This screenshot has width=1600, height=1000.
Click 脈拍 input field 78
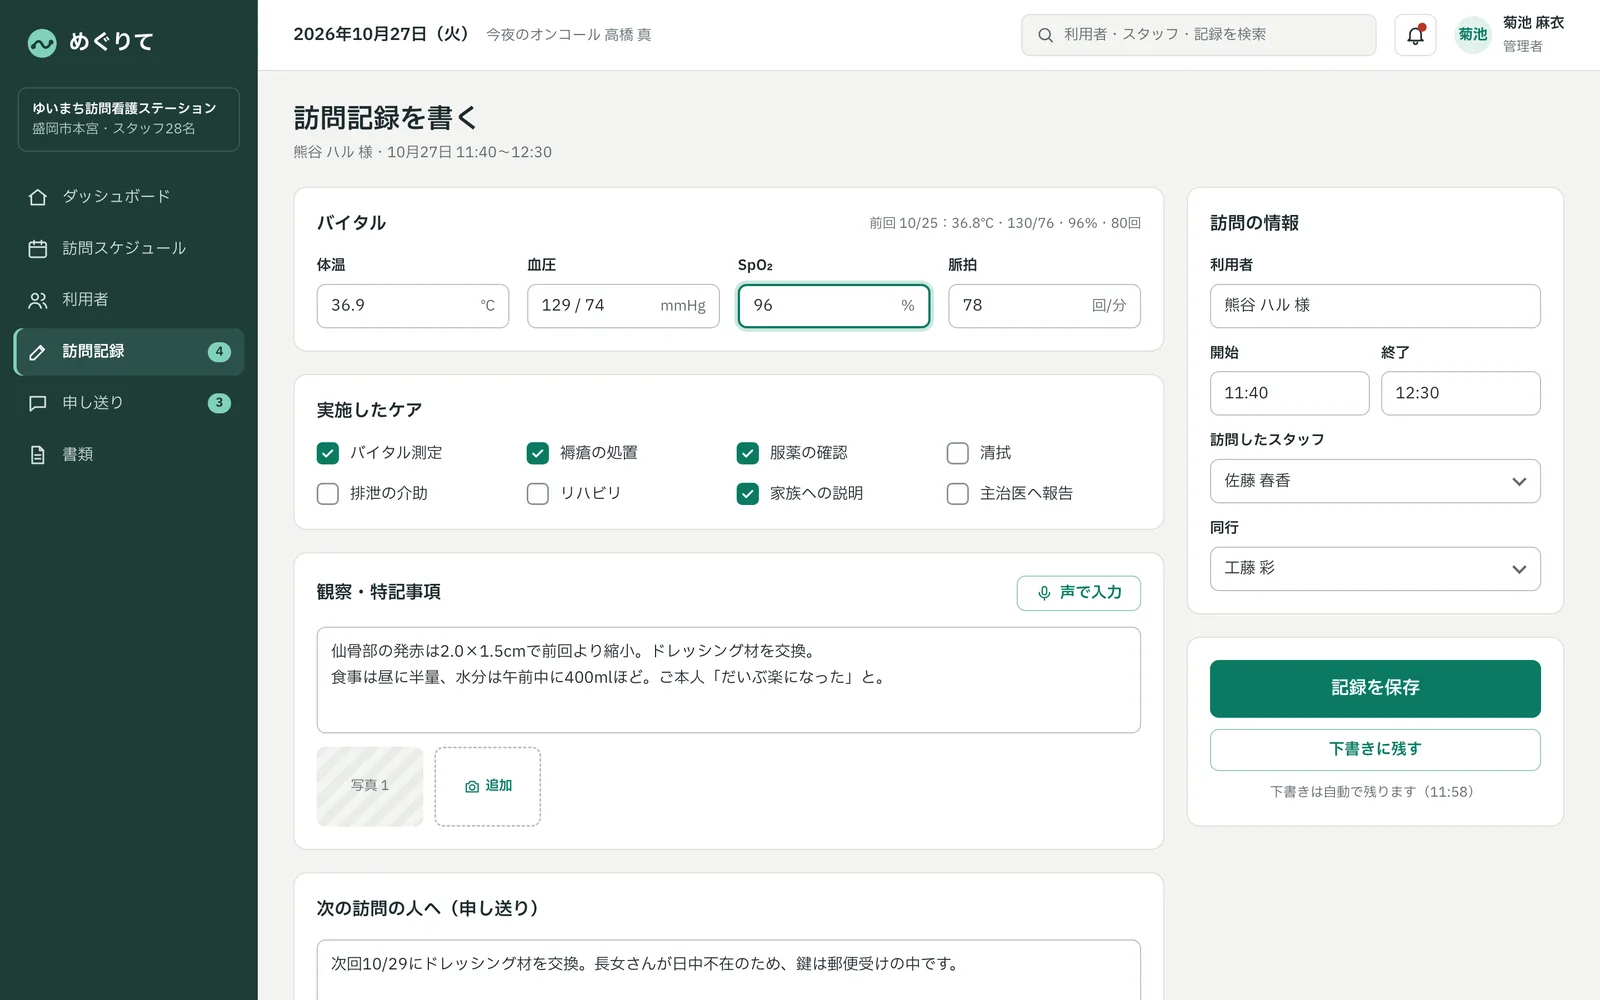click(1044, 306)
